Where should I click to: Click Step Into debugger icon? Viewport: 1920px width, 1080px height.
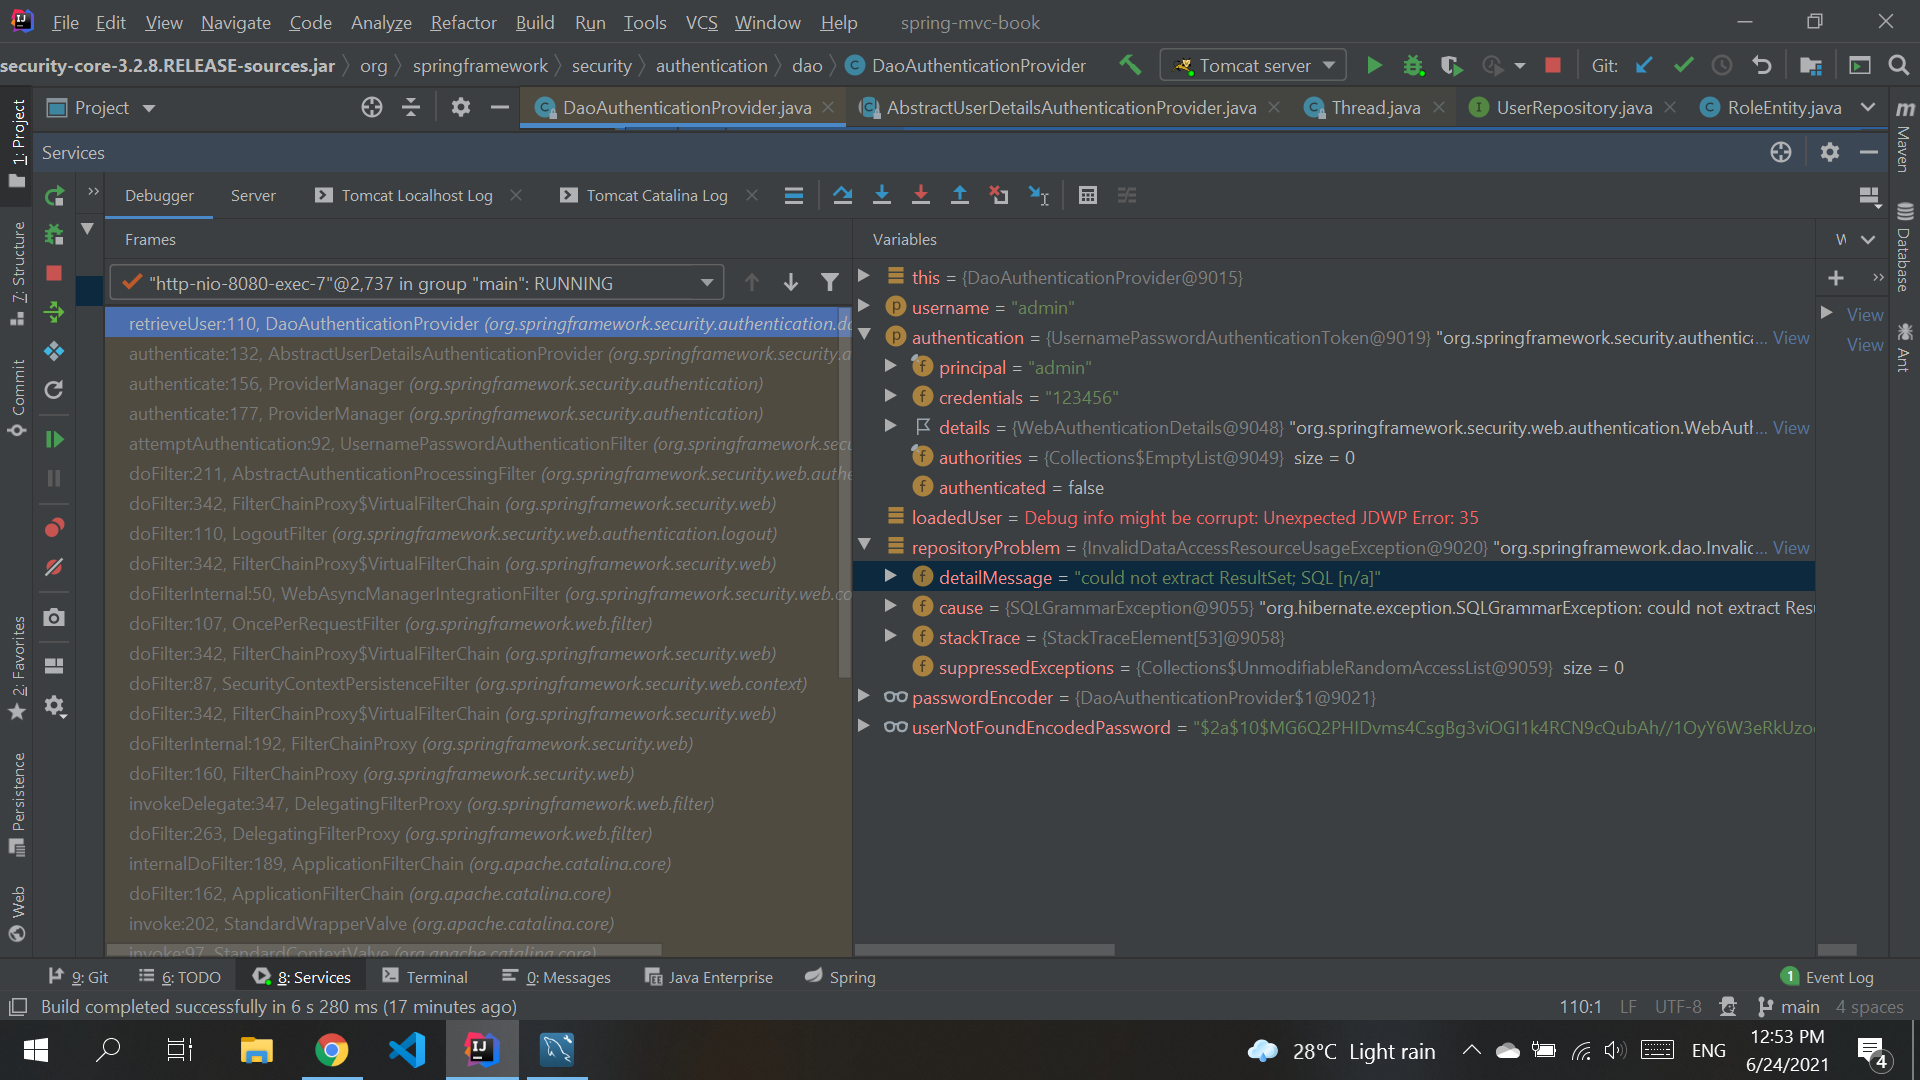881,195
